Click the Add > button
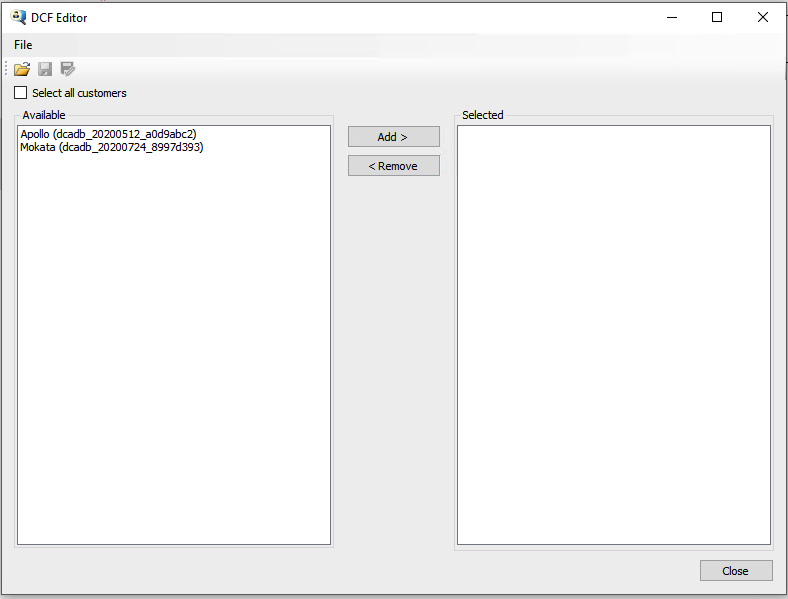The width and height of the screenshot is (788, 599). [x=393, y=137]
